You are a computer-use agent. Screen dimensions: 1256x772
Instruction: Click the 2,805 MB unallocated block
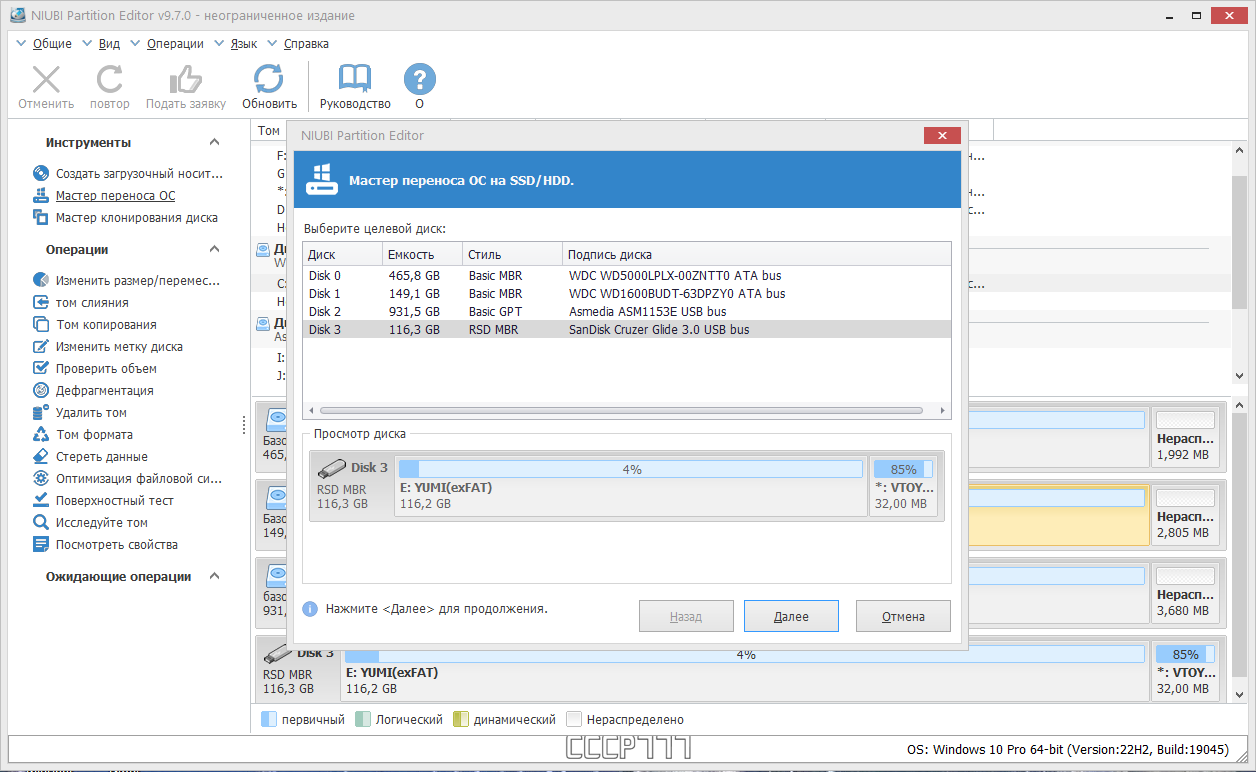tap(1186, 514)
